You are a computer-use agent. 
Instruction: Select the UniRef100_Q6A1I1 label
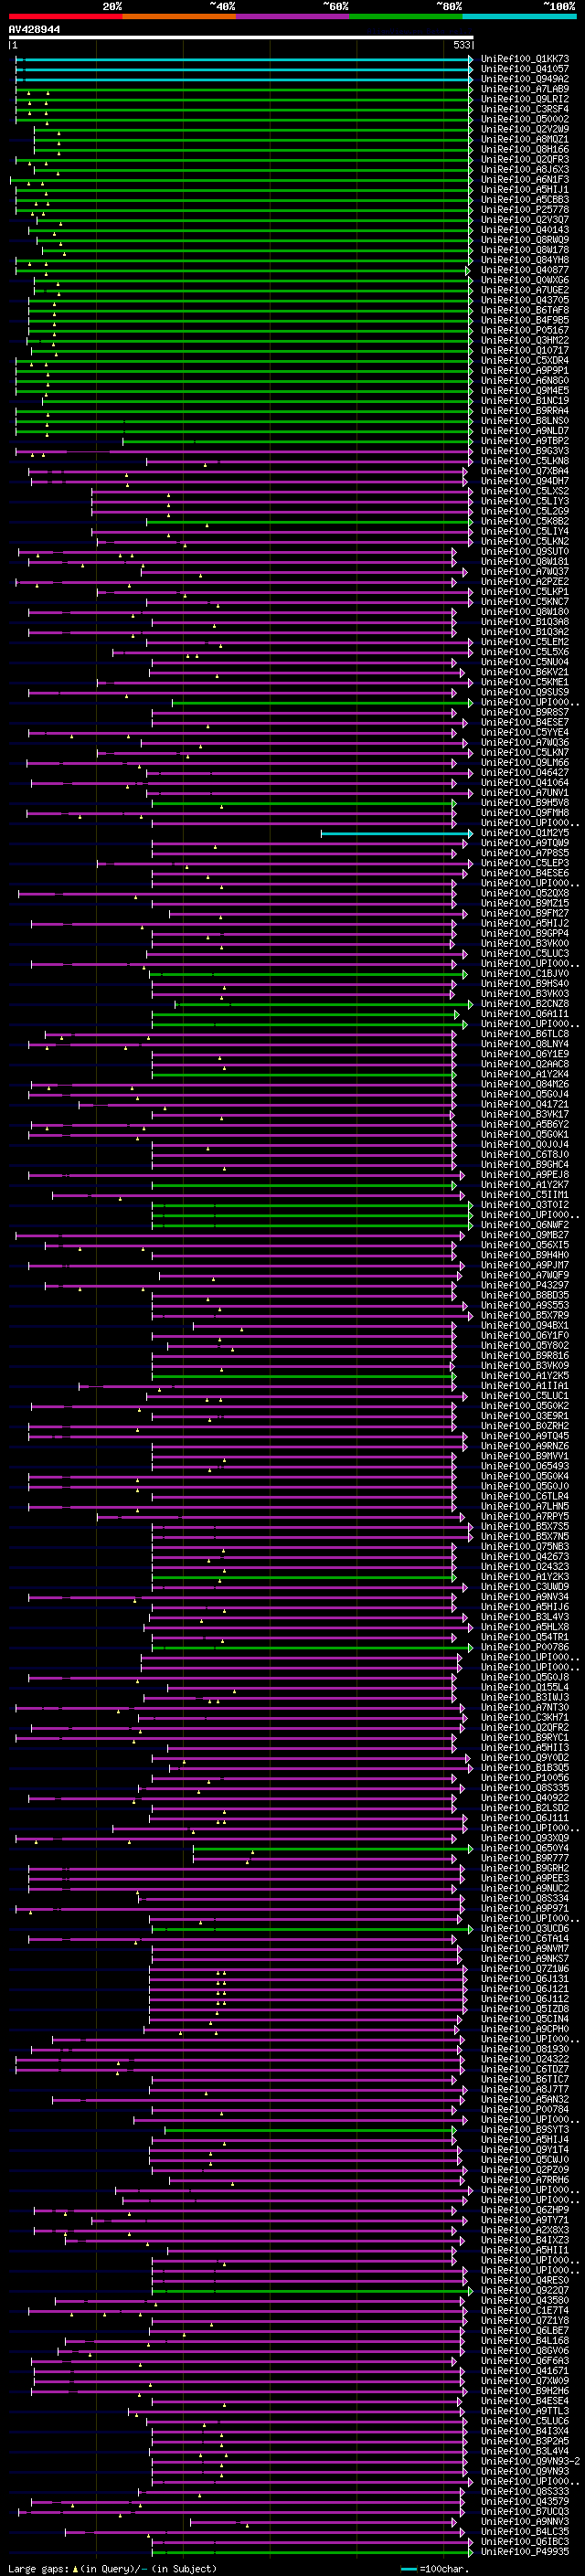[525, 1014]
